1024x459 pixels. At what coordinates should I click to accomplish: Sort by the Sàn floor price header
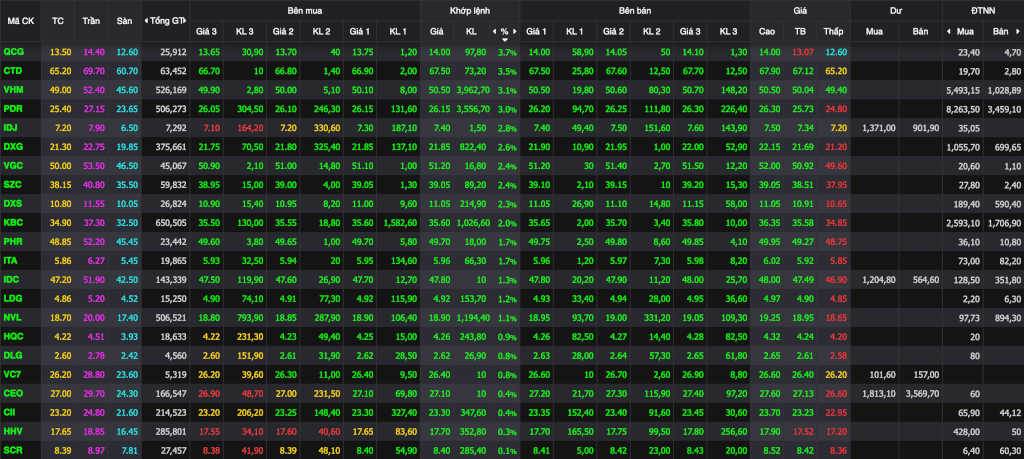tap(124, 21)
